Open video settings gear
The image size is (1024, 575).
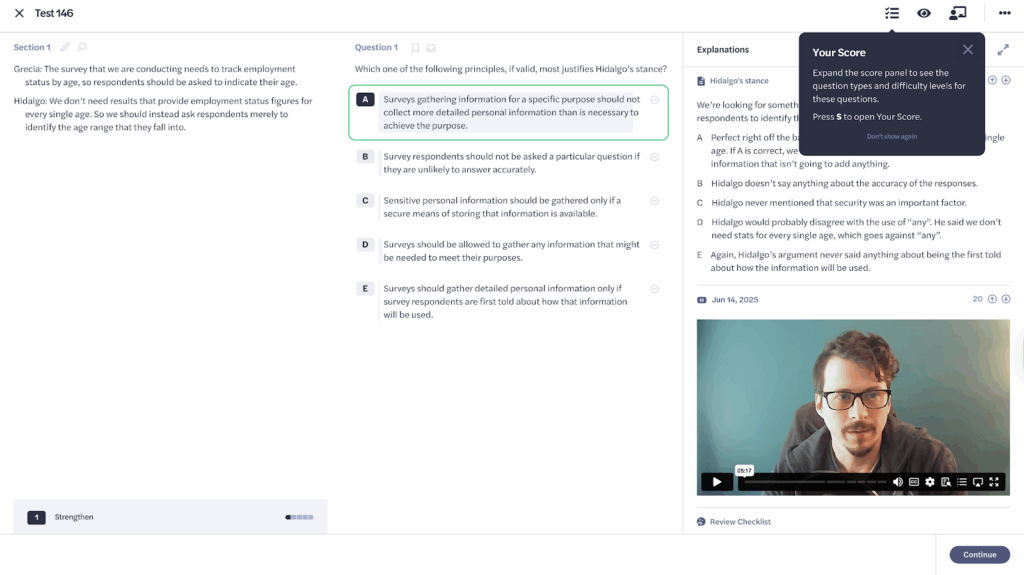[930, 482]
